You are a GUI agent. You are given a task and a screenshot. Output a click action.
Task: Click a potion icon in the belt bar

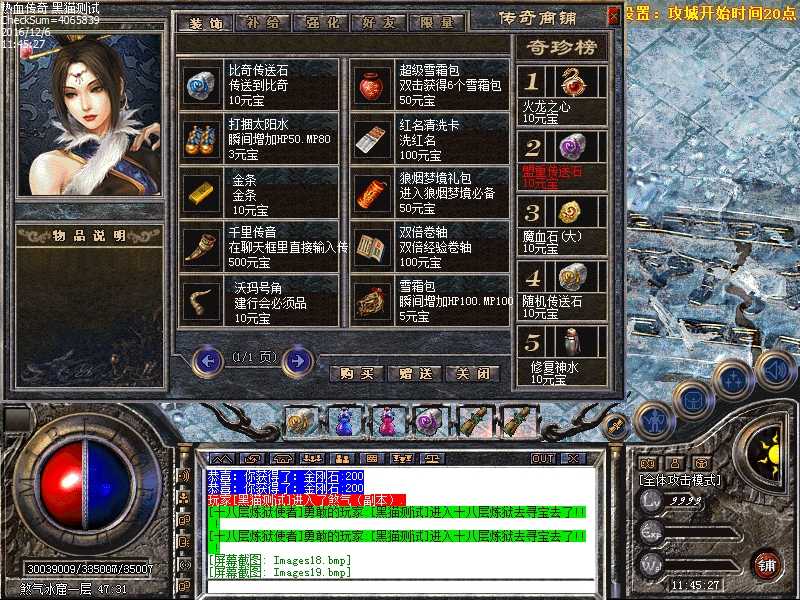tap(344, 424)
